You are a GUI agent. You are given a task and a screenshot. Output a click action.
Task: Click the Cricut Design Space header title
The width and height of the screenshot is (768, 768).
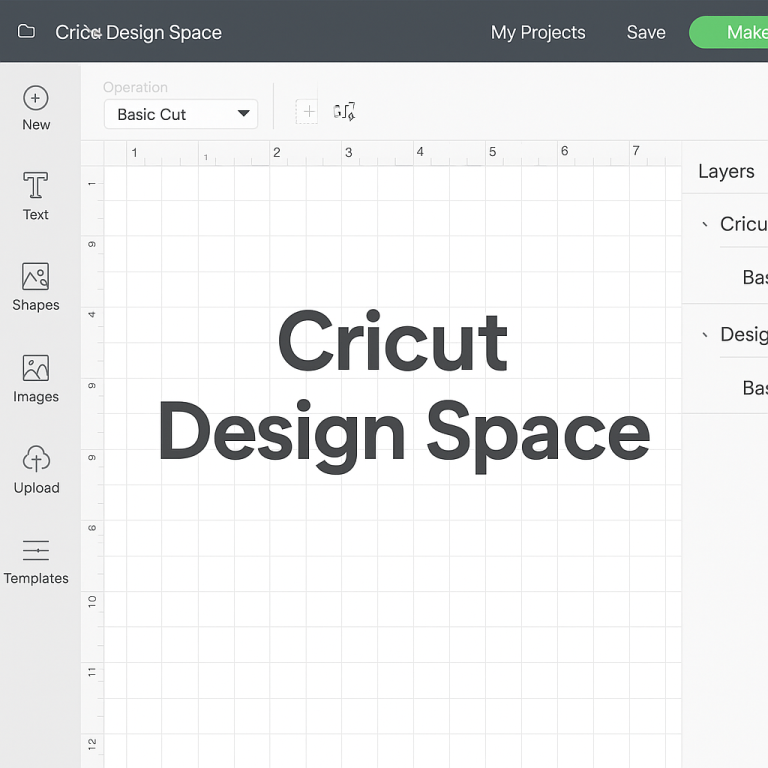click(138, 32)
